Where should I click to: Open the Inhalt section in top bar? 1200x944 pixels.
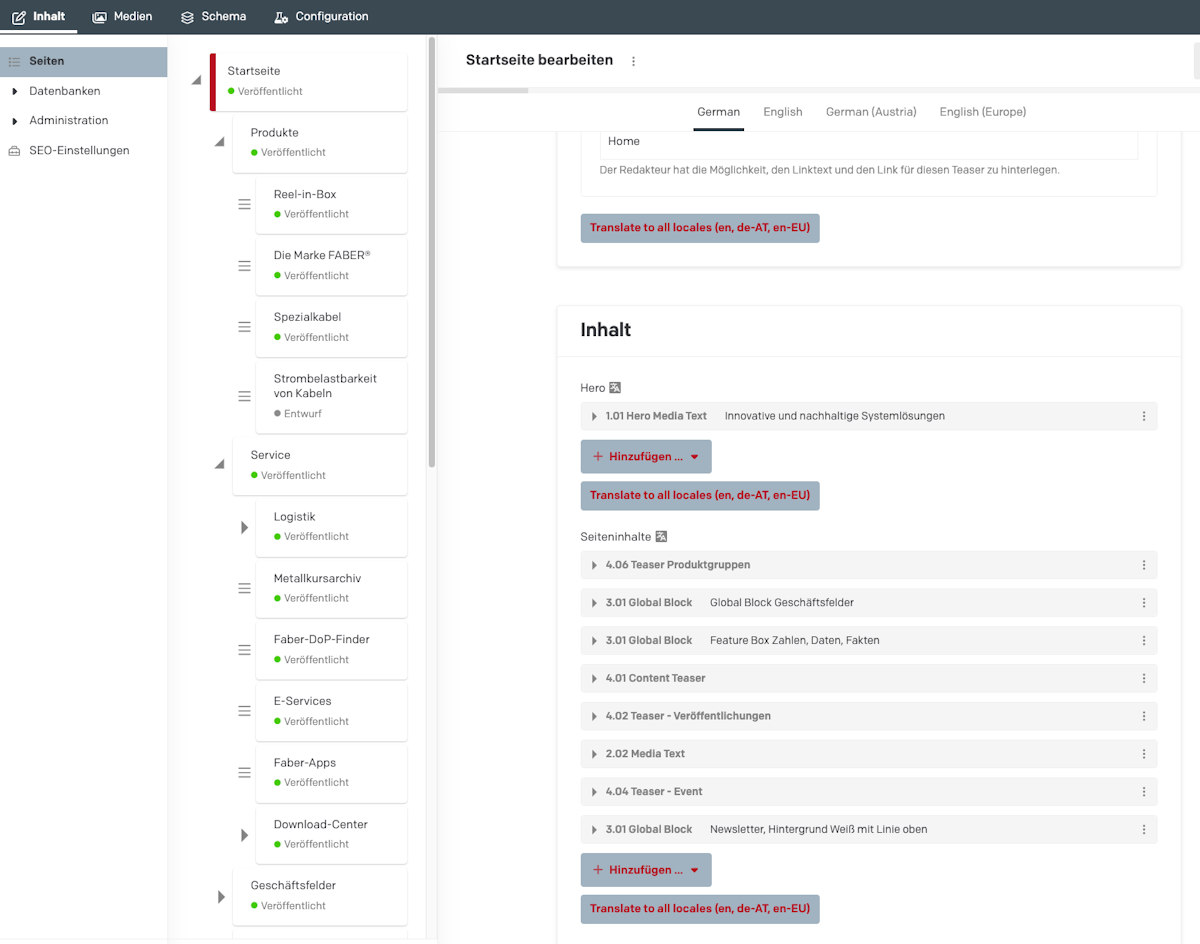pos(39,16)
